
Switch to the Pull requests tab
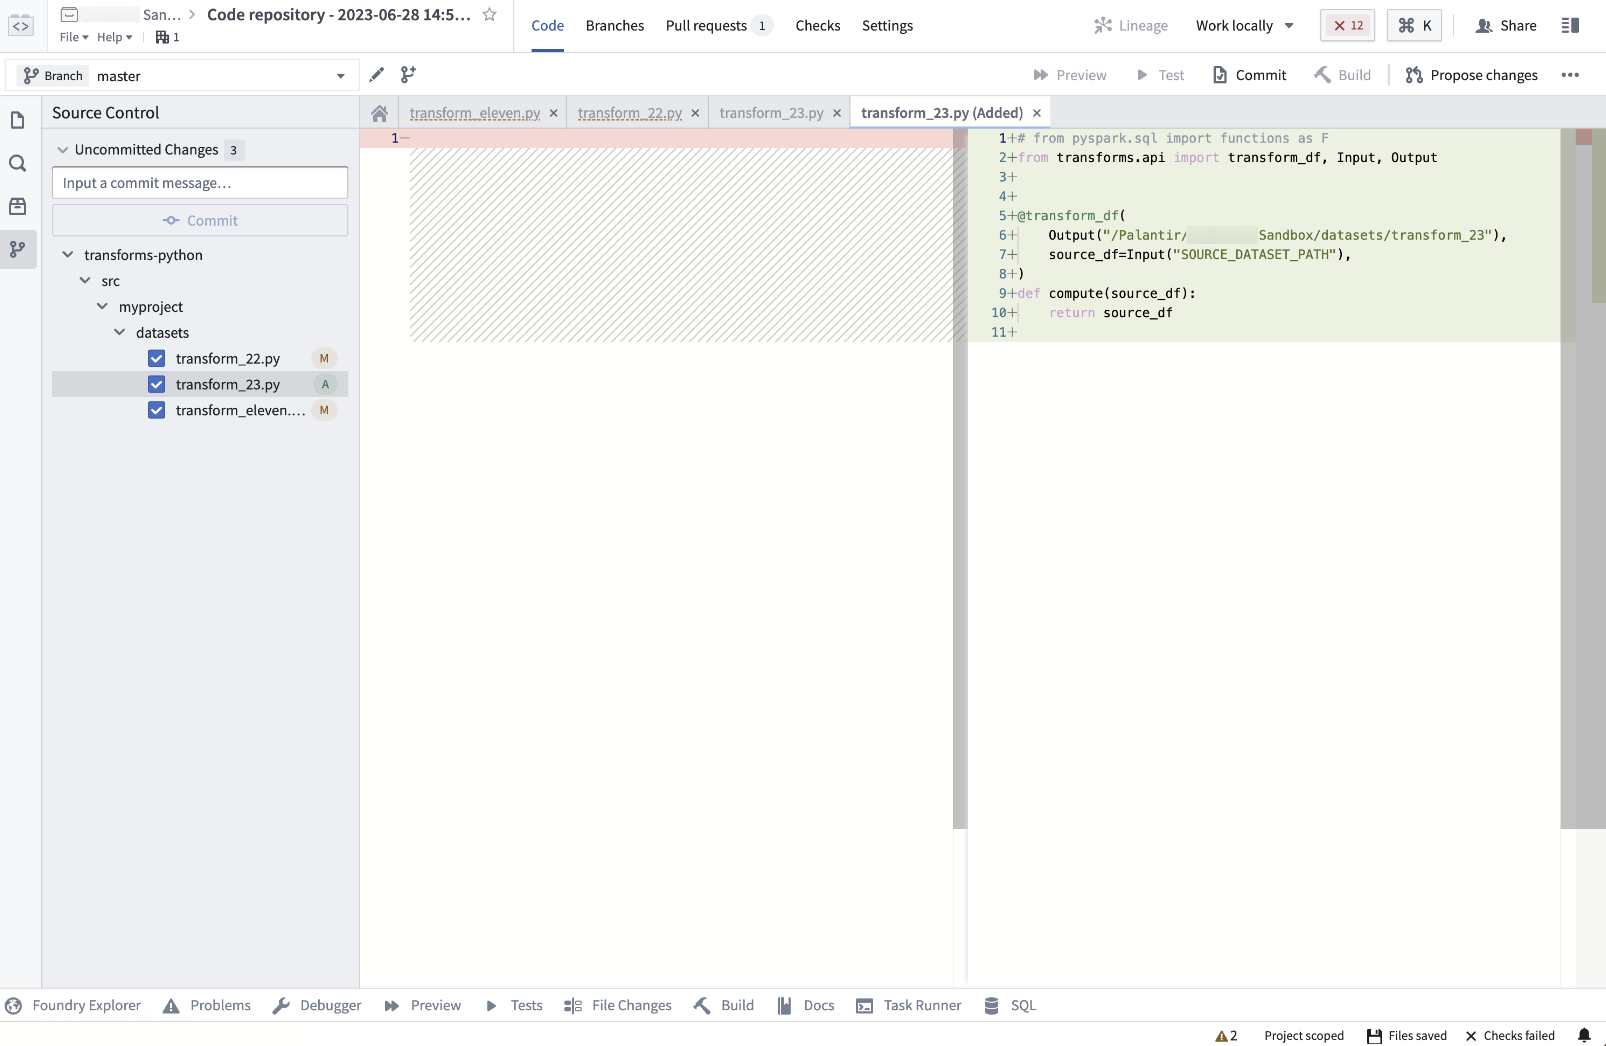tap(719, 26)
